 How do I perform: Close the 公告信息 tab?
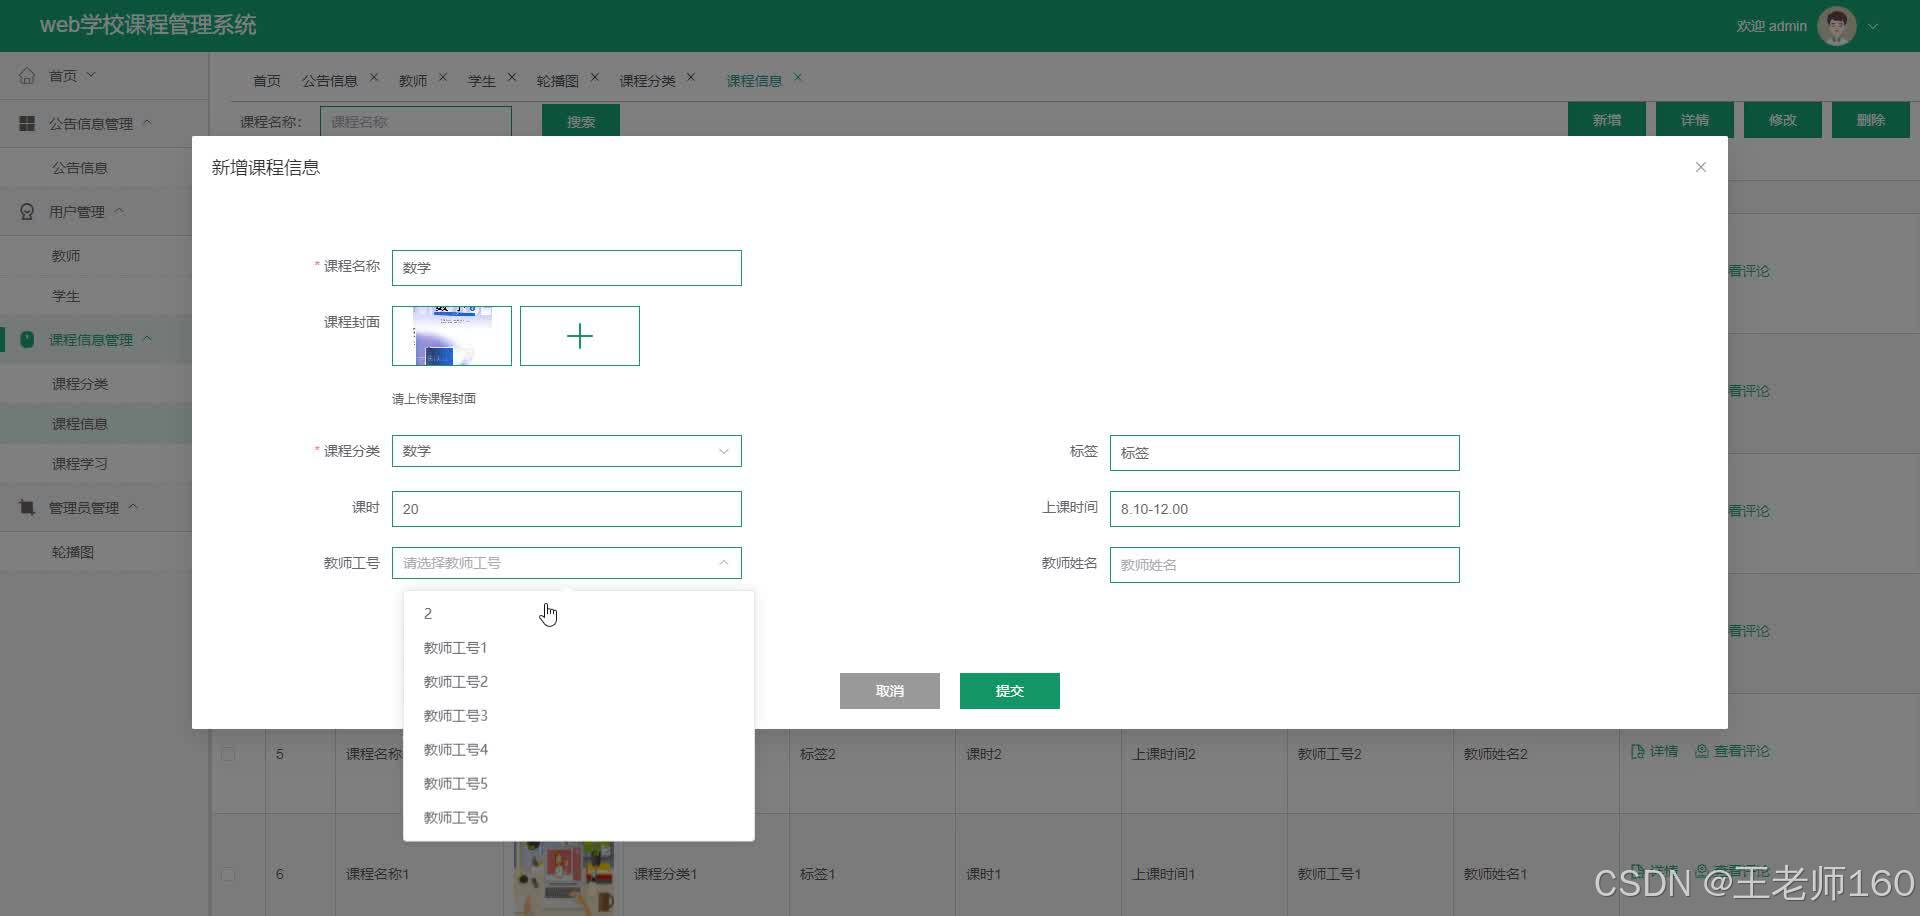point(374,77)
